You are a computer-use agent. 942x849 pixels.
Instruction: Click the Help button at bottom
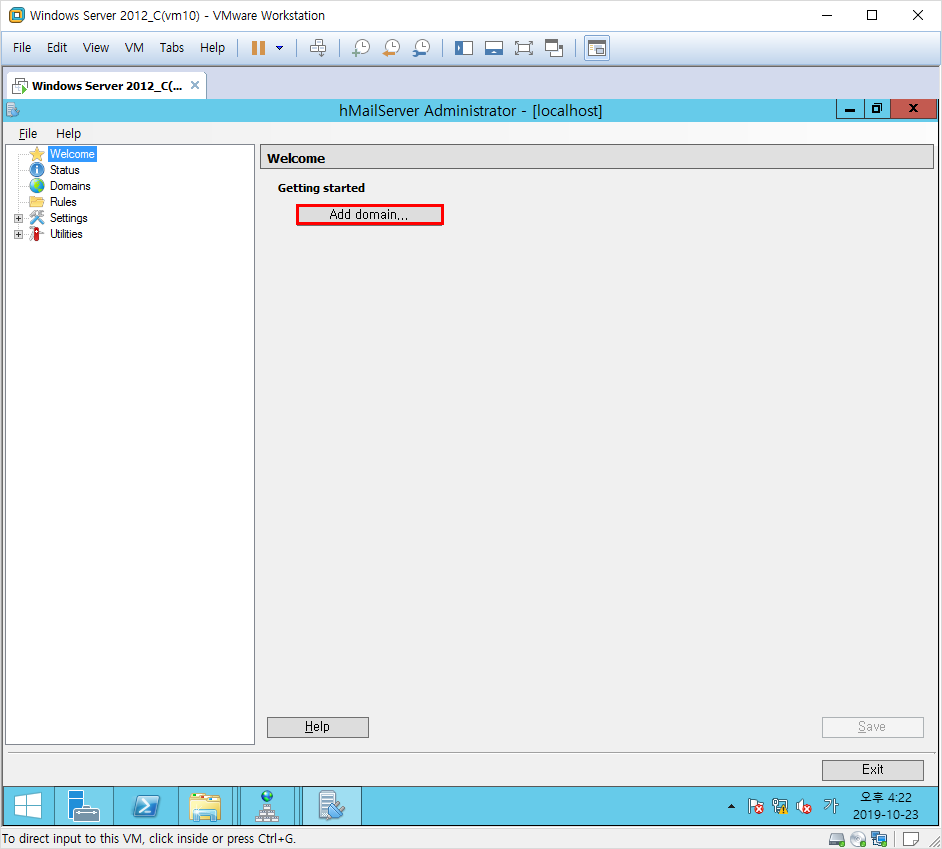click(318, 727)
